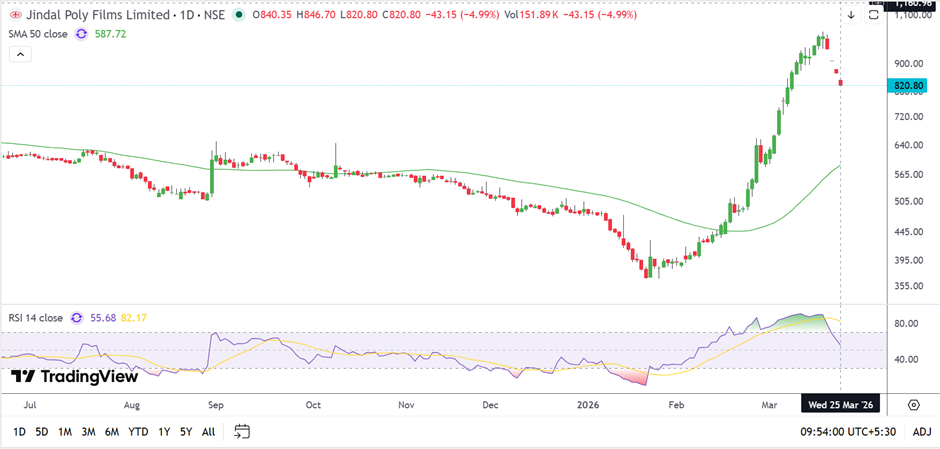Click the RSI 14 close indicator label
Screen dimensions: 940x449
(36, 318)
